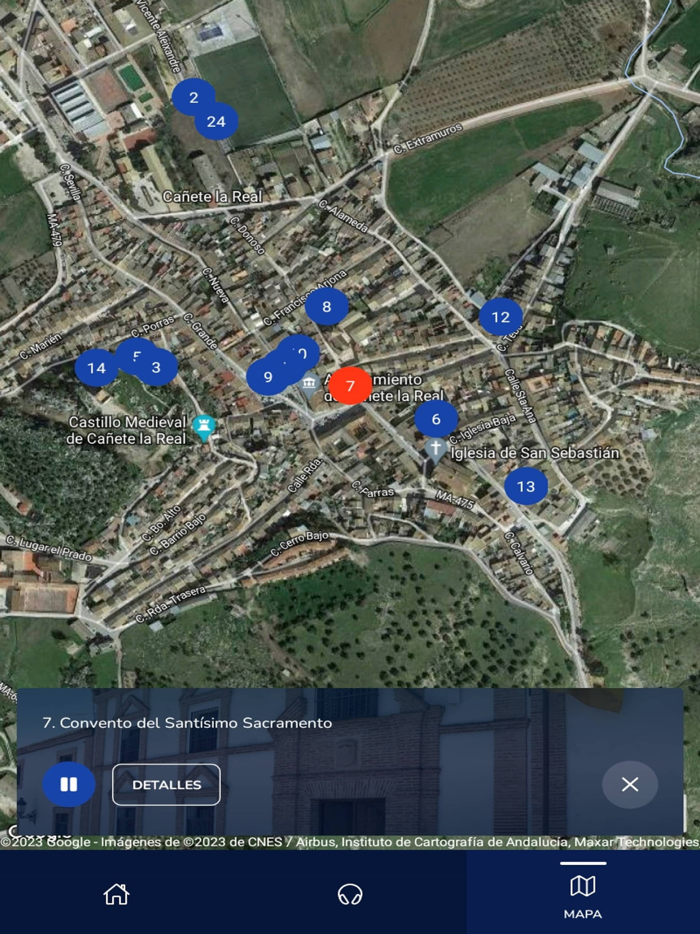
Task: Tap the C. Alameda street label
Action: click(x=343, y=216)
